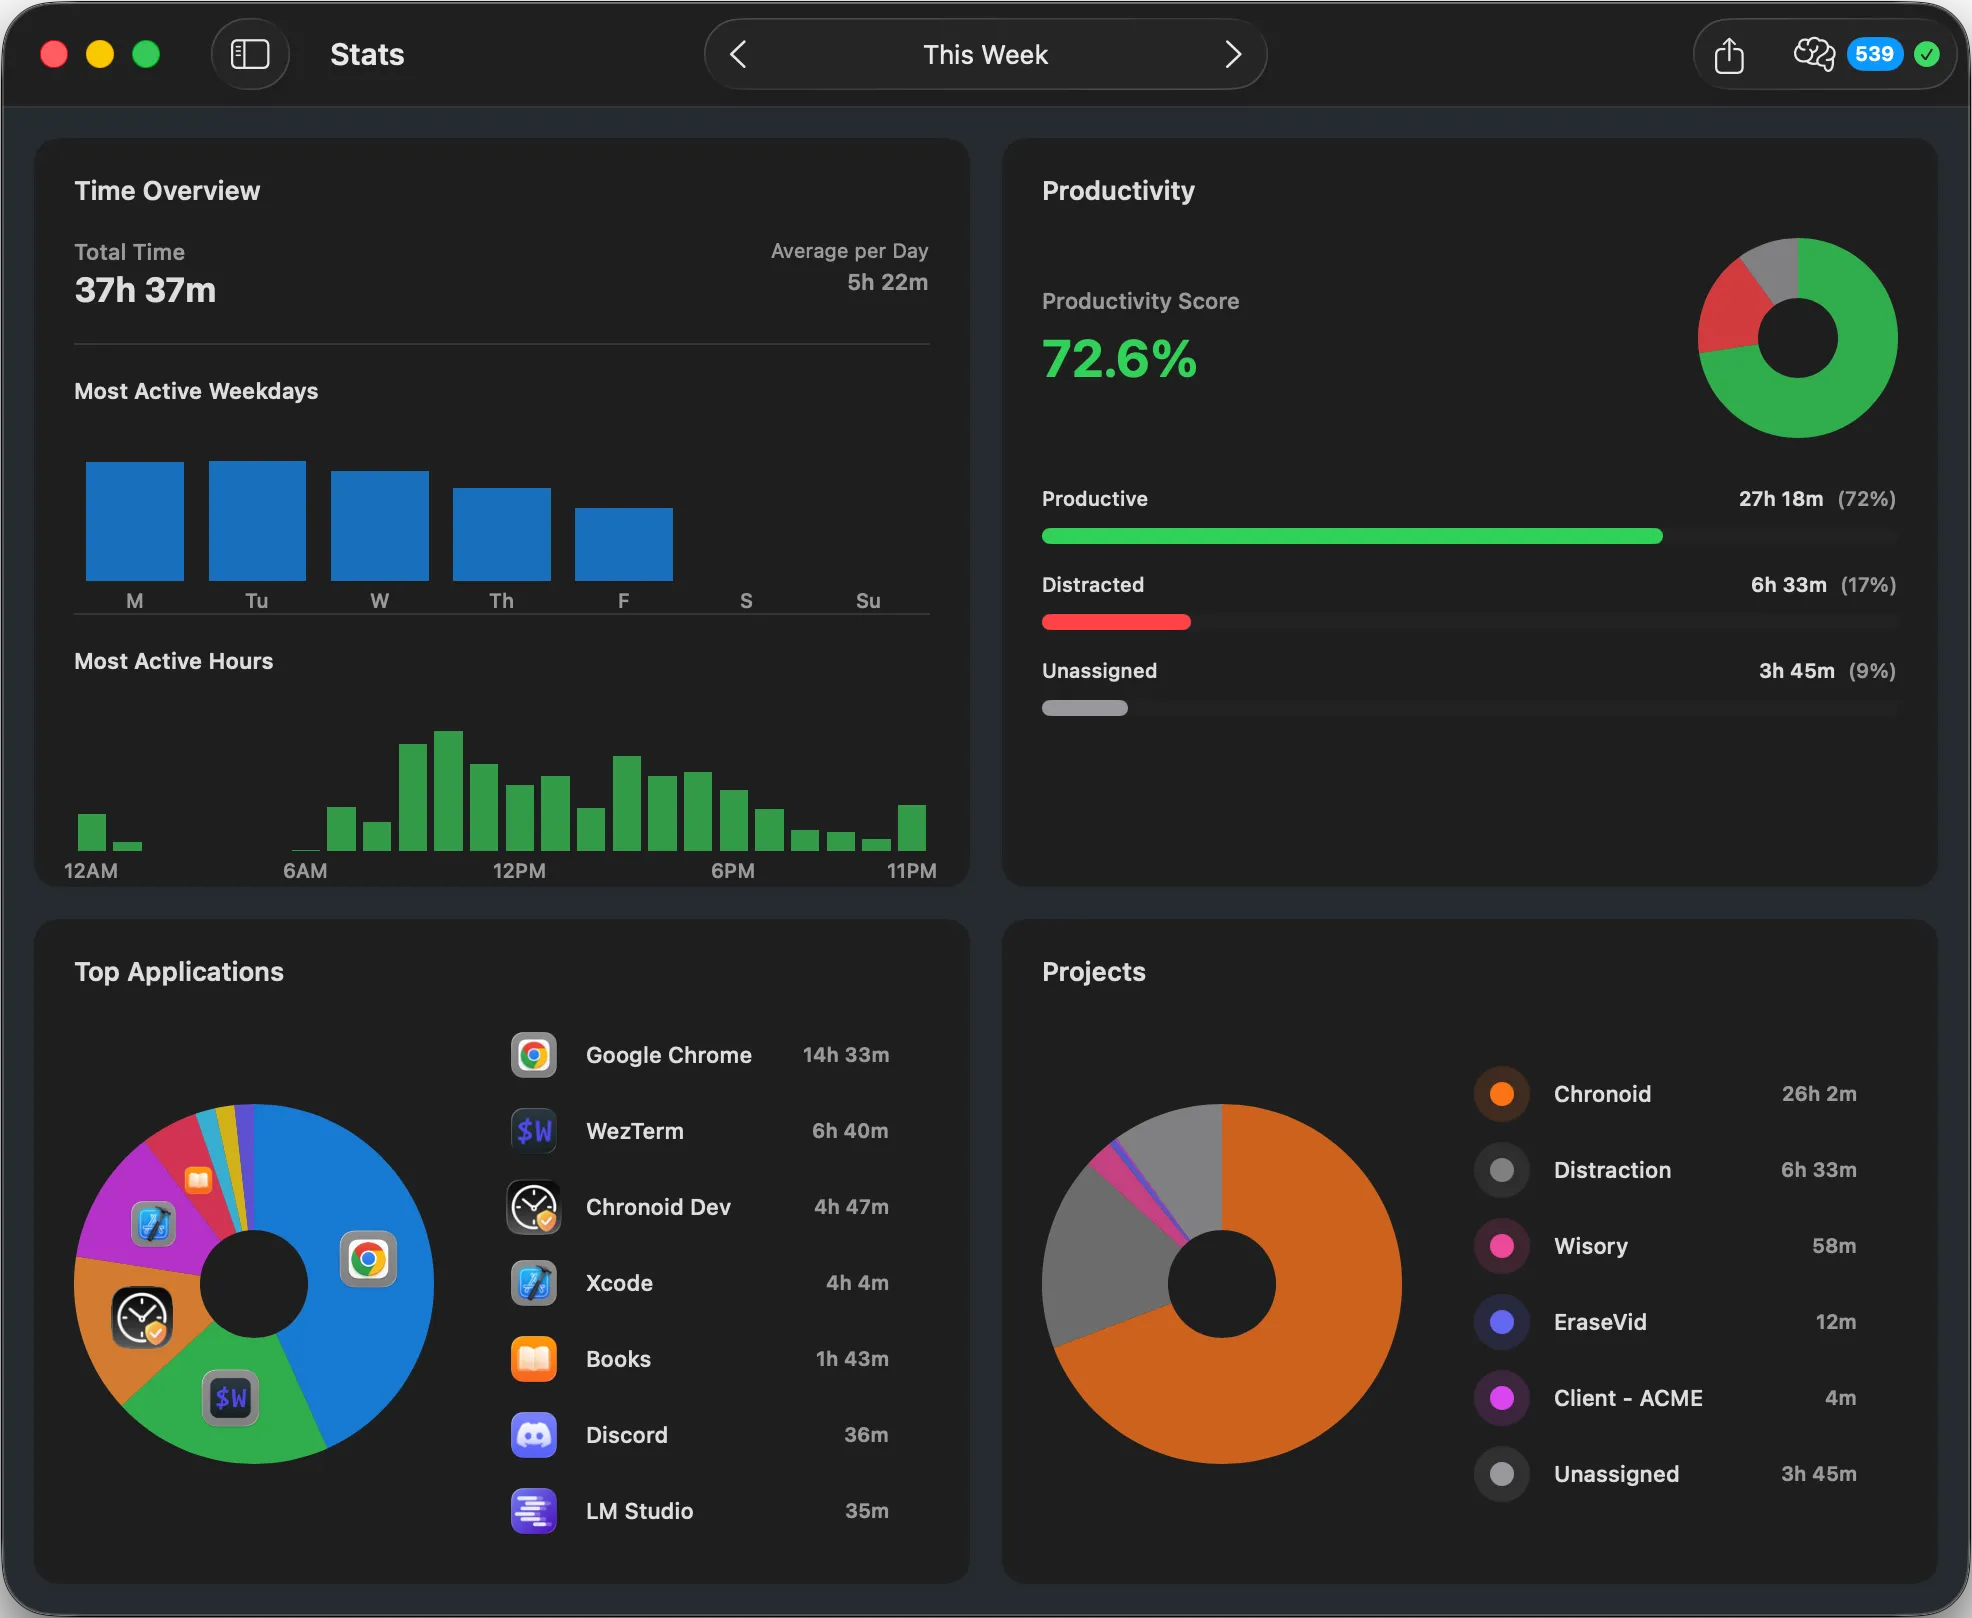Select the Discord app icon

click(534, 1435)
